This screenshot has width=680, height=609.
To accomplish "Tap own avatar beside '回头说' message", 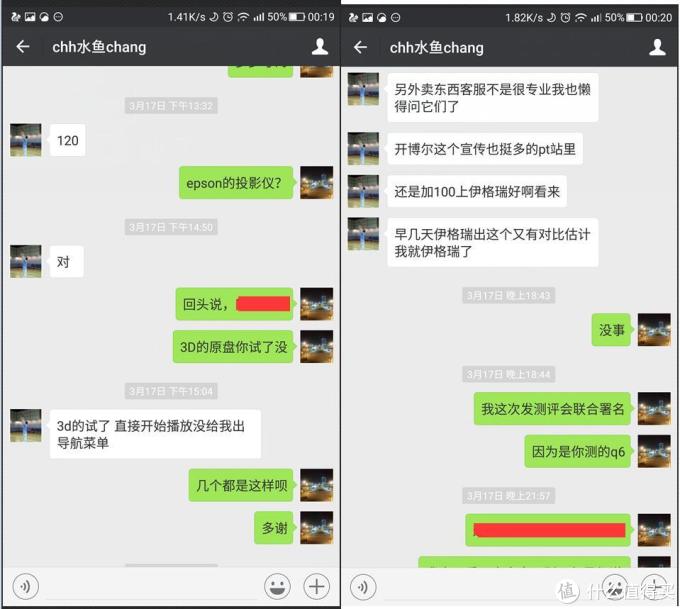I will point(317,304).
